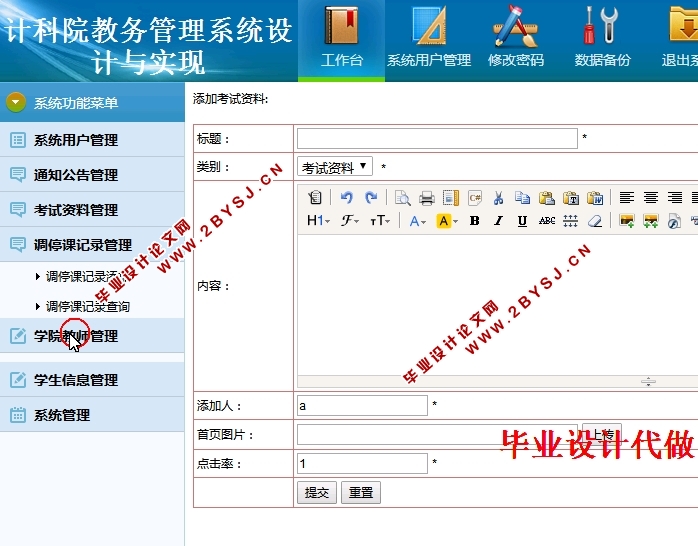Undo the last edit in editor toolbar
The height and width of the screenshot is (546, 698).
[347, 197]
